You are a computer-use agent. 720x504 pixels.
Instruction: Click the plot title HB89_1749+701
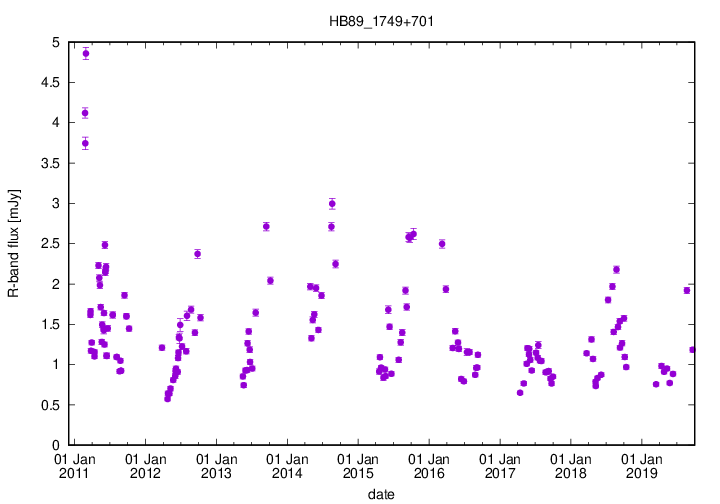pos(380,21)
